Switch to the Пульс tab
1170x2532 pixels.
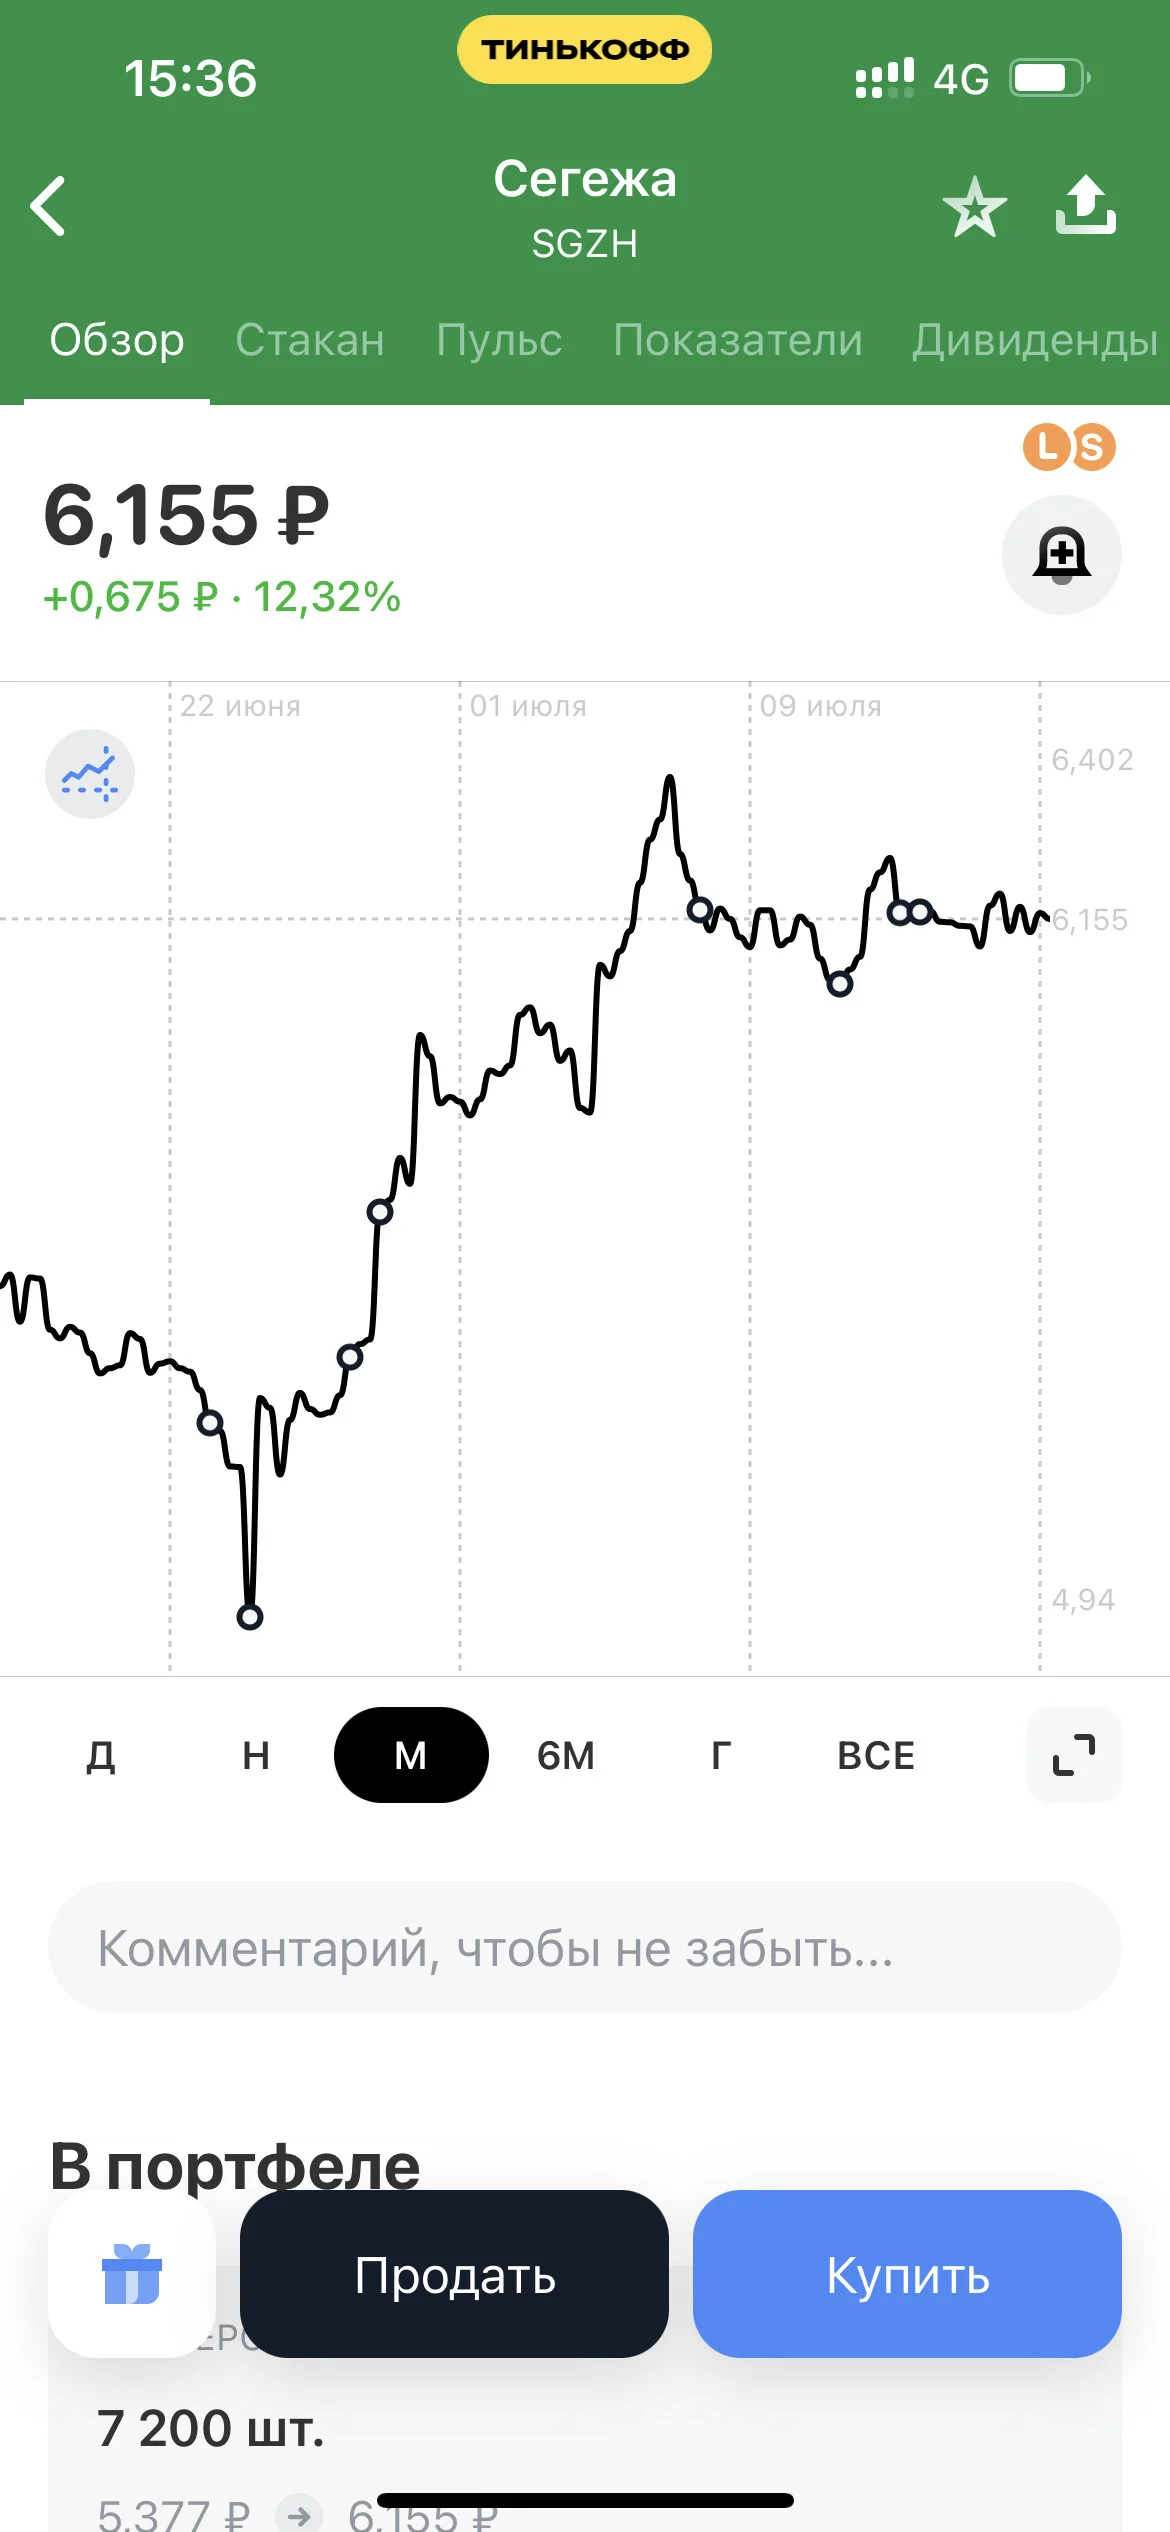499,340
